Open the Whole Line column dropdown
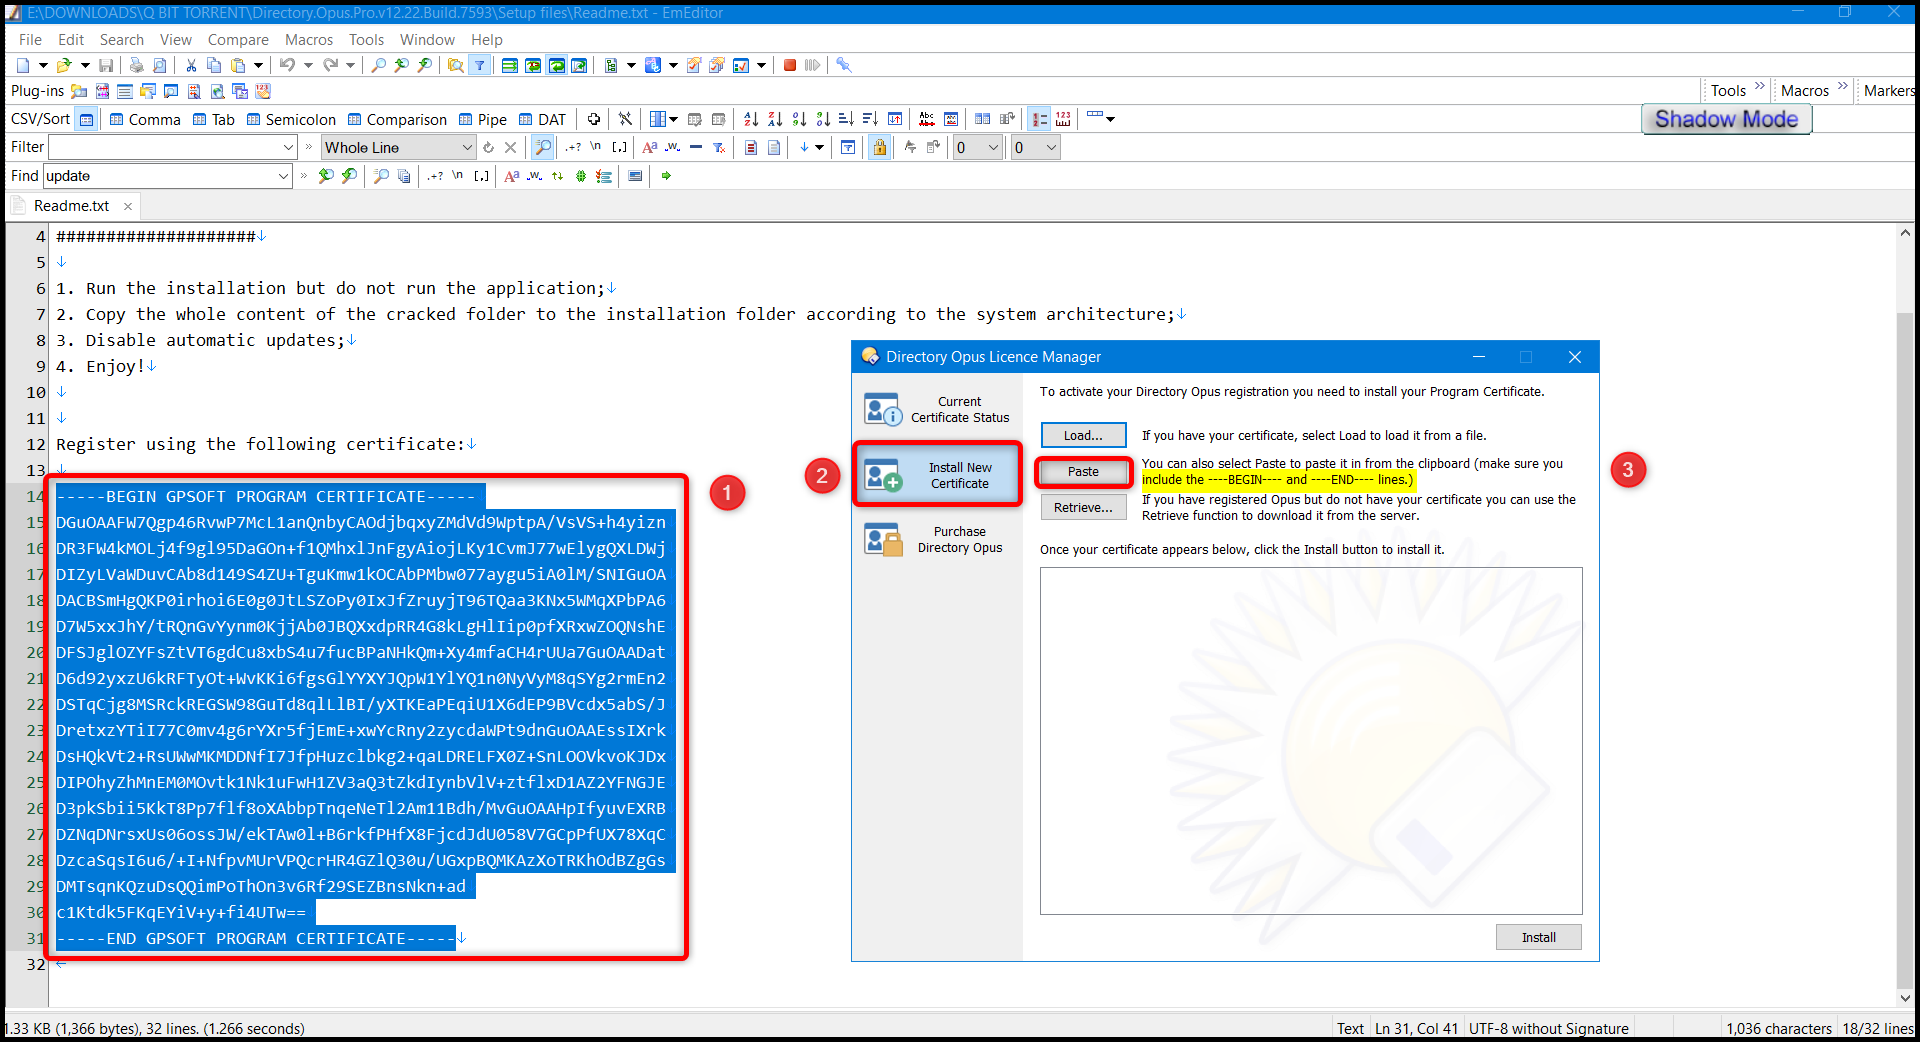The height and width of the screenshot is (1042, 1920). pyautogui.click(x=467, y=147)
